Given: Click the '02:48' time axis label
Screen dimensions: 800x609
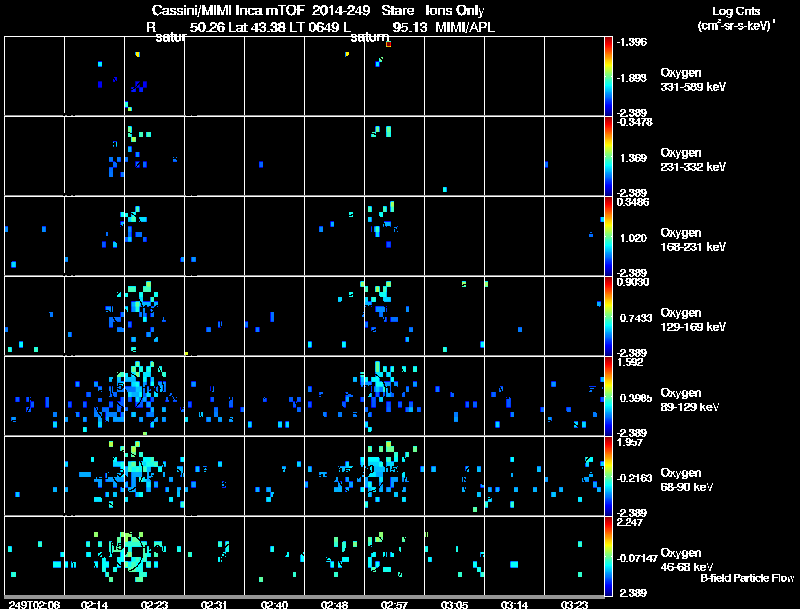Looking at the screenshot, I should 334,605.
